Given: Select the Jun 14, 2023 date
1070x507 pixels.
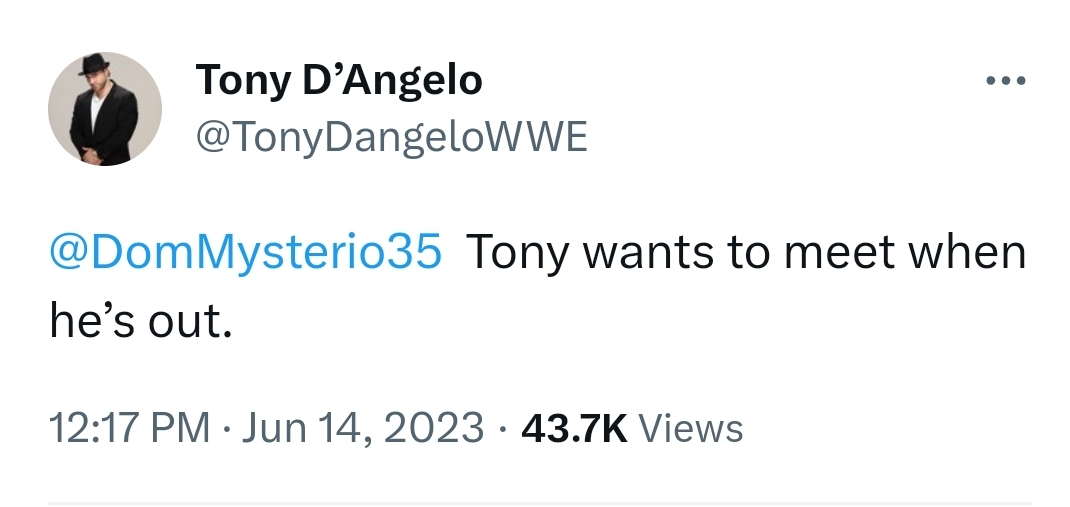Looking at the screenshot, I should (x=362, y=428).
